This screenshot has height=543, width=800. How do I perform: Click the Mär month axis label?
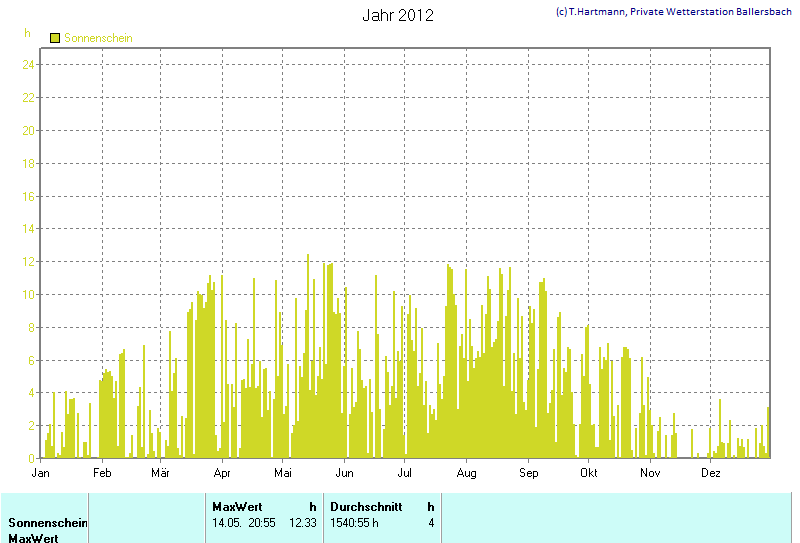tap(160, 473)
